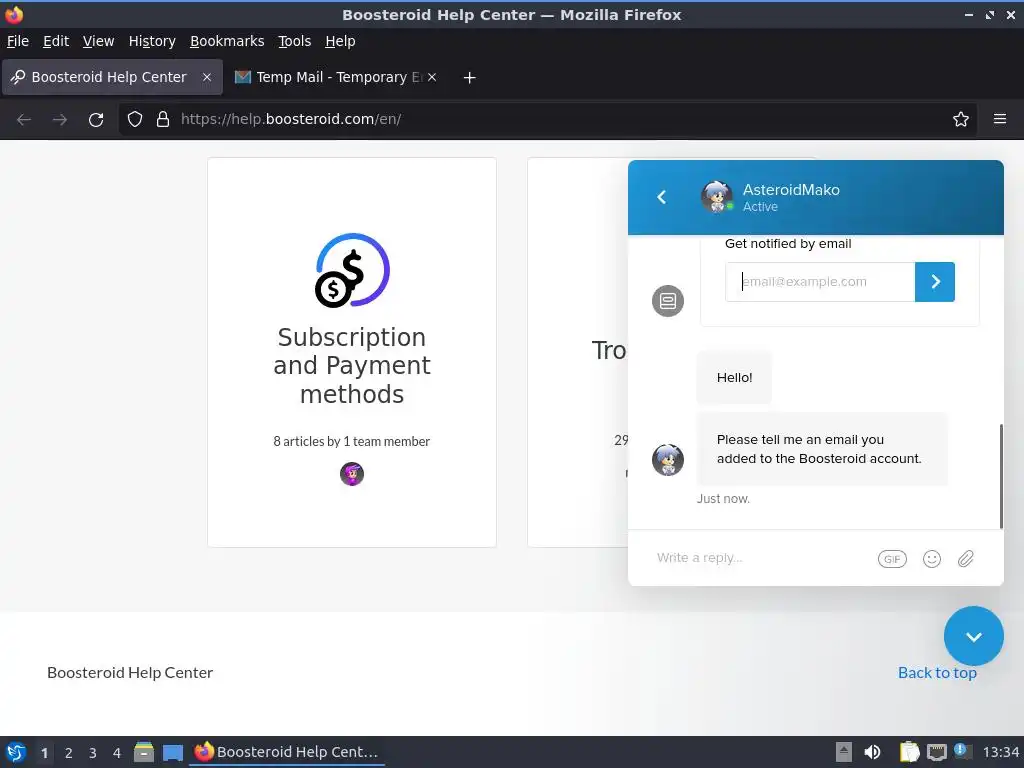The image size is (1024, 768).
Task: Close the Temp Mail tab
Action: coord(432,77)
